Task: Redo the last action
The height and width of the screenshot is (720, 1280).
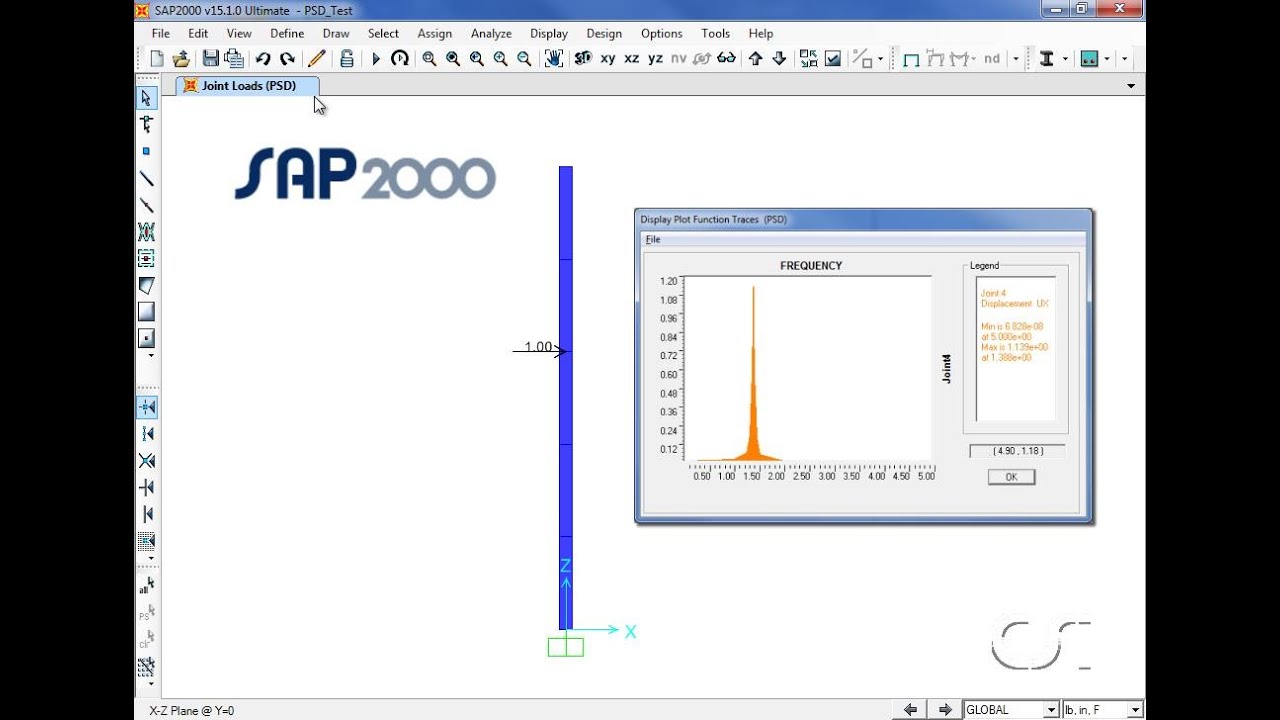Action: coord(287,59)
